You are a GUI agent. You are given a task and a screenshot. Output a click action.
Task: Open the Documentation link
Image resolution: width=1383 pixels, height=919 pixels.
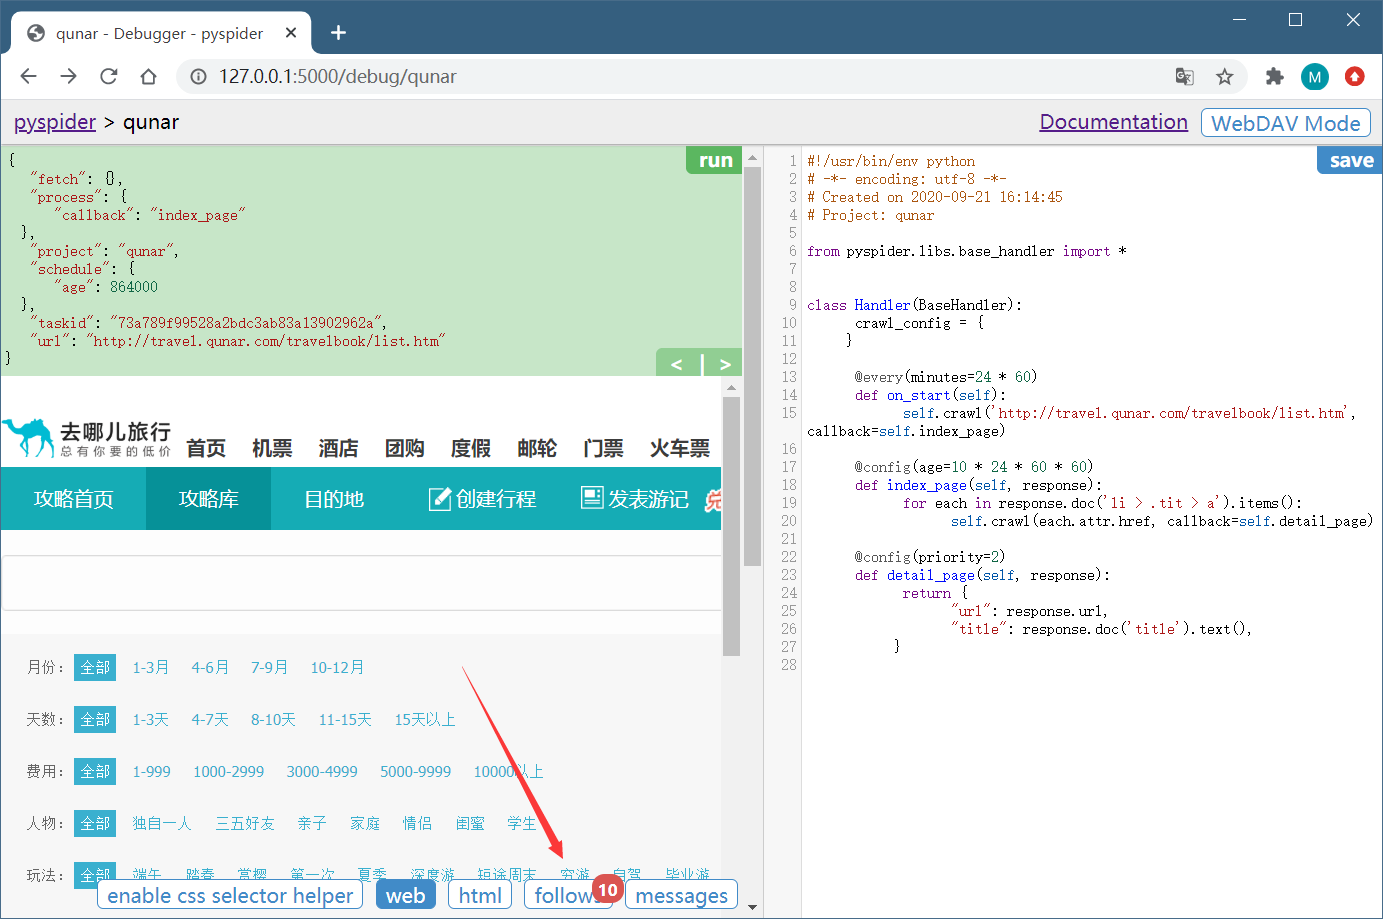(1113, 122)
